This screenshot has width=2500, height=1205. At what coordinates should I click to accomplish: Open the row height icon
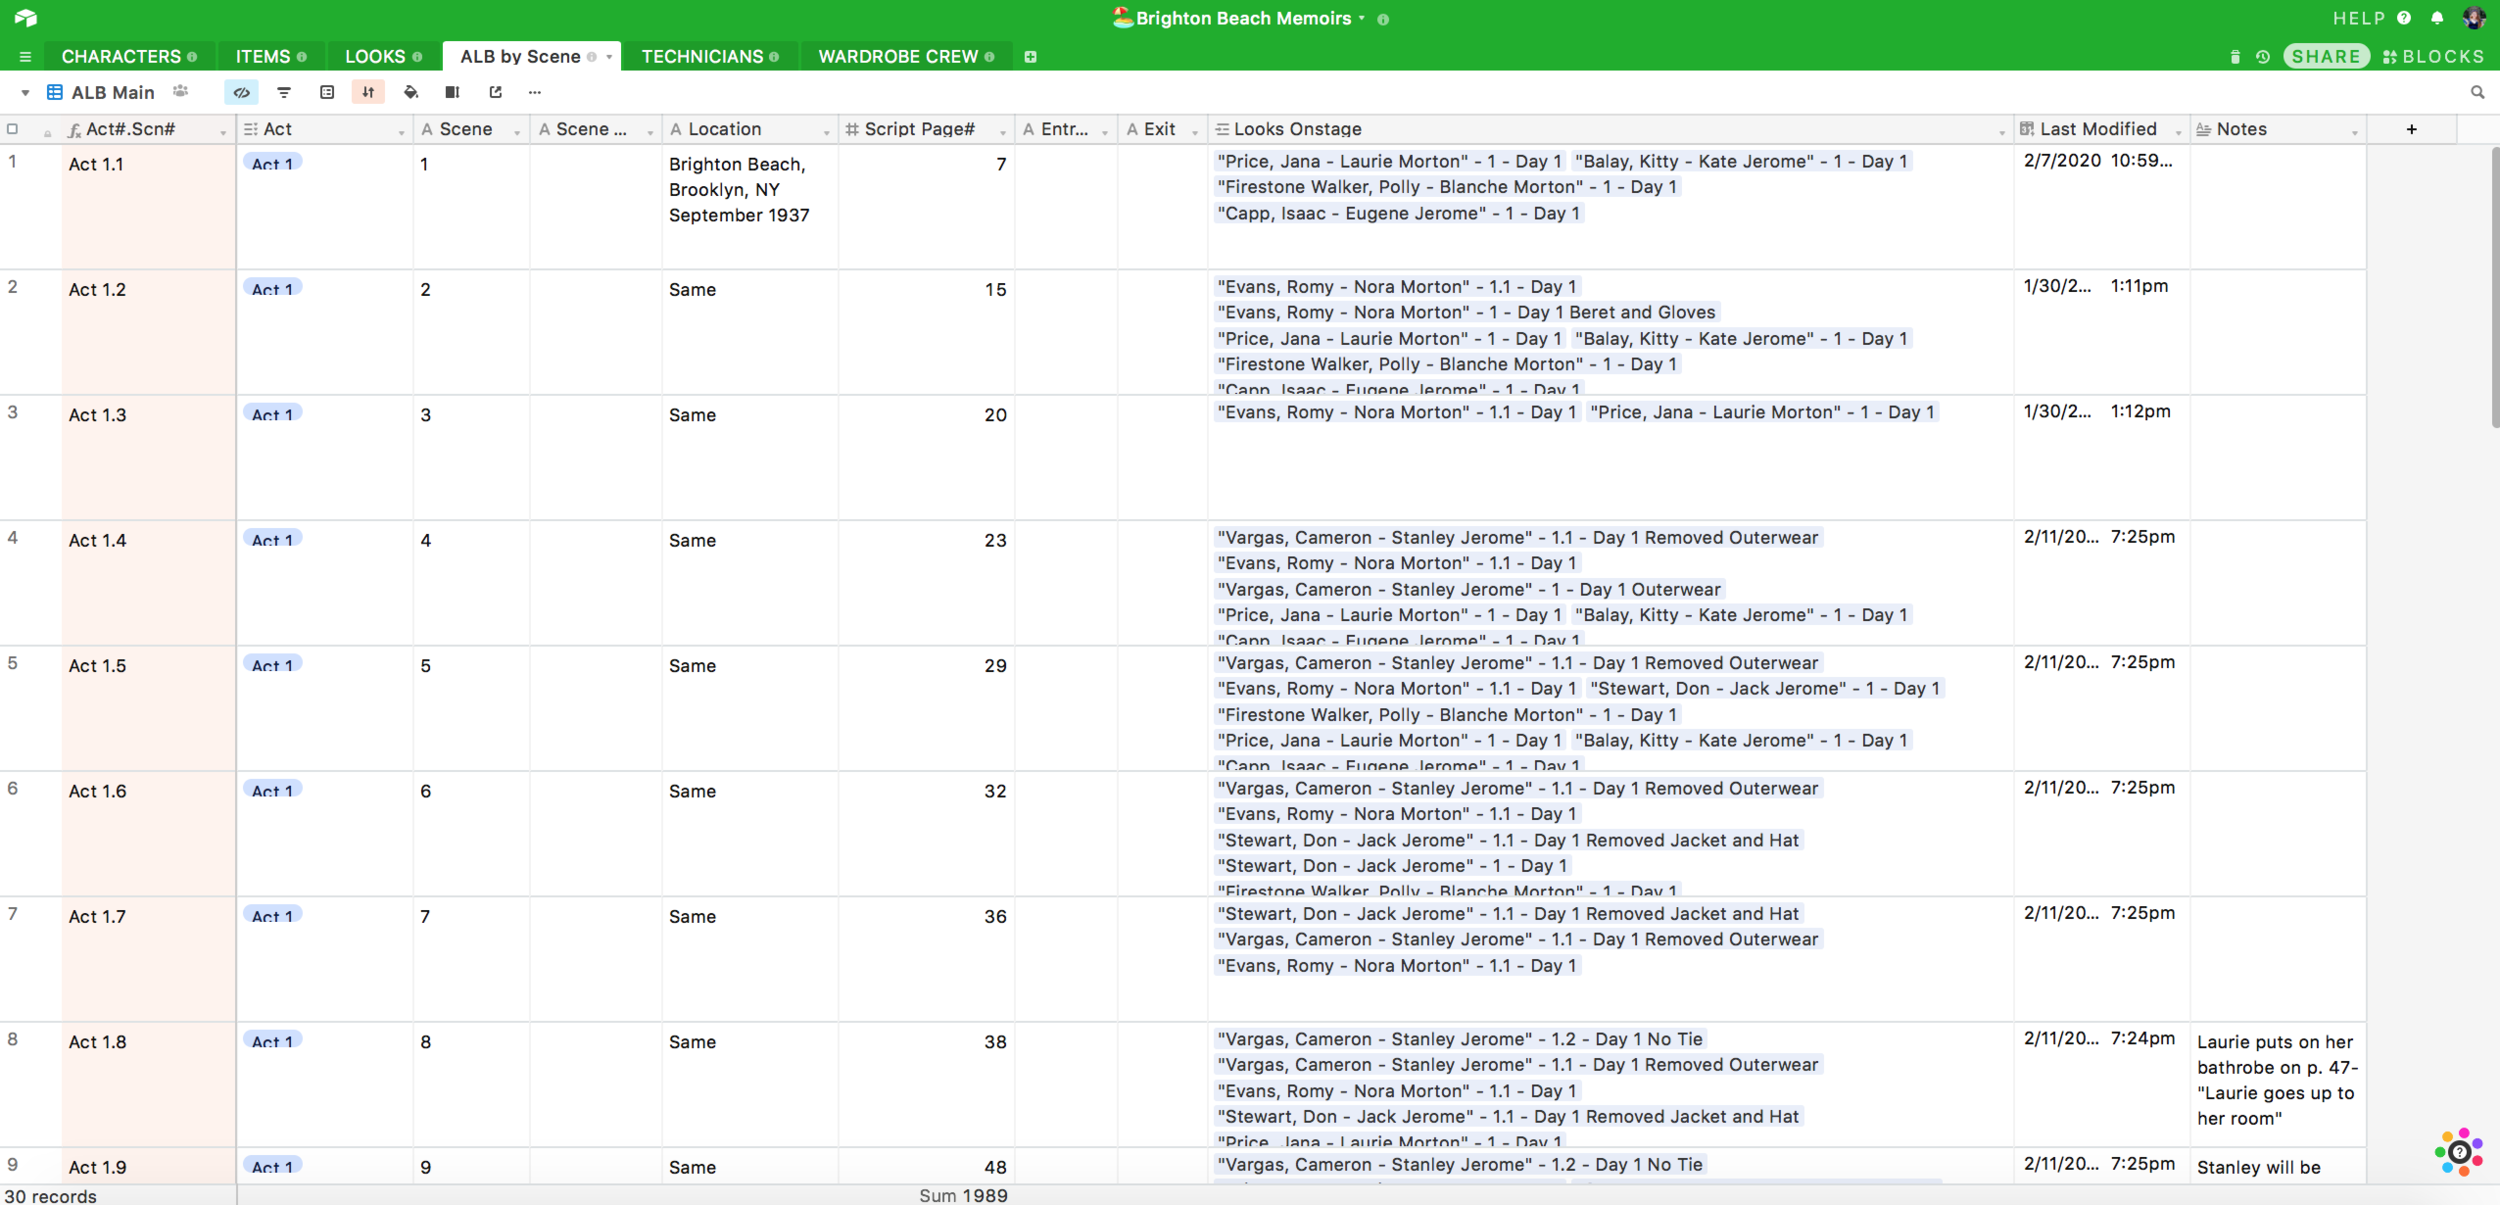tap(452, 92)
